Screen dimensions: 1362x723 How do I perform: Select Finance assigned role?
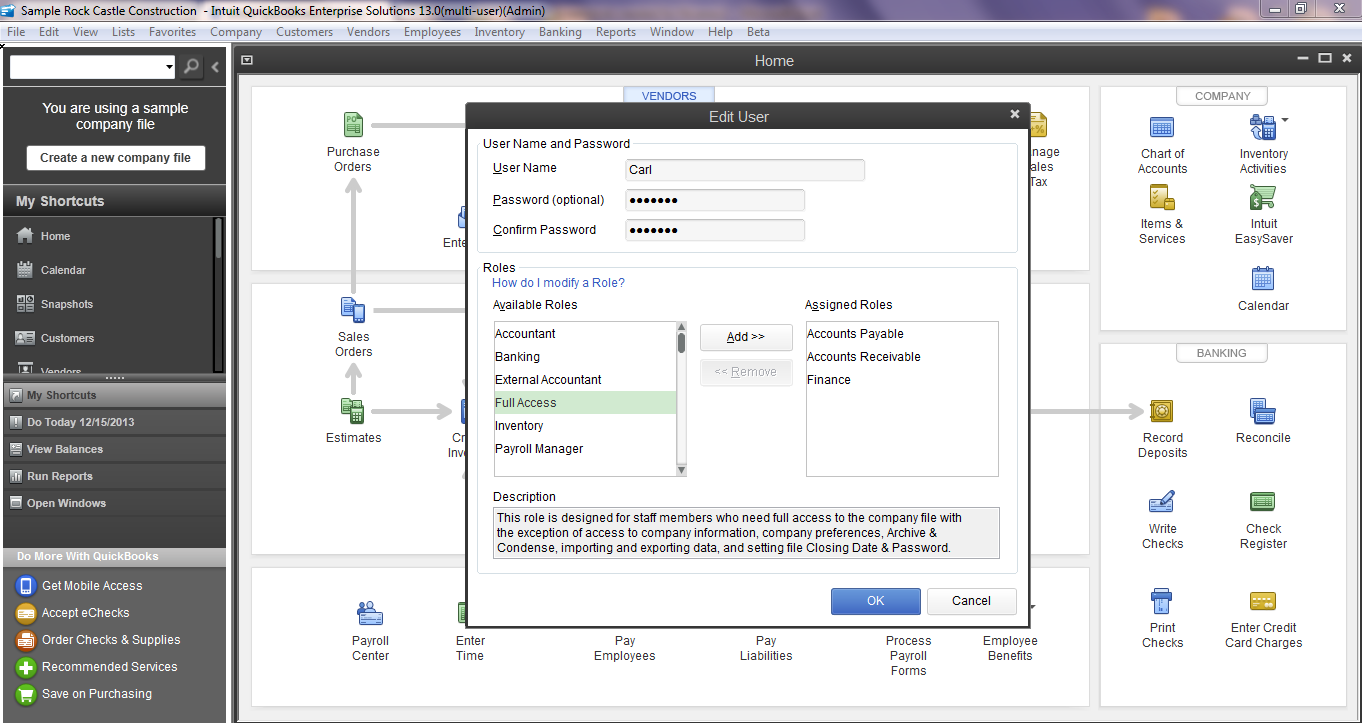point(902,380)
